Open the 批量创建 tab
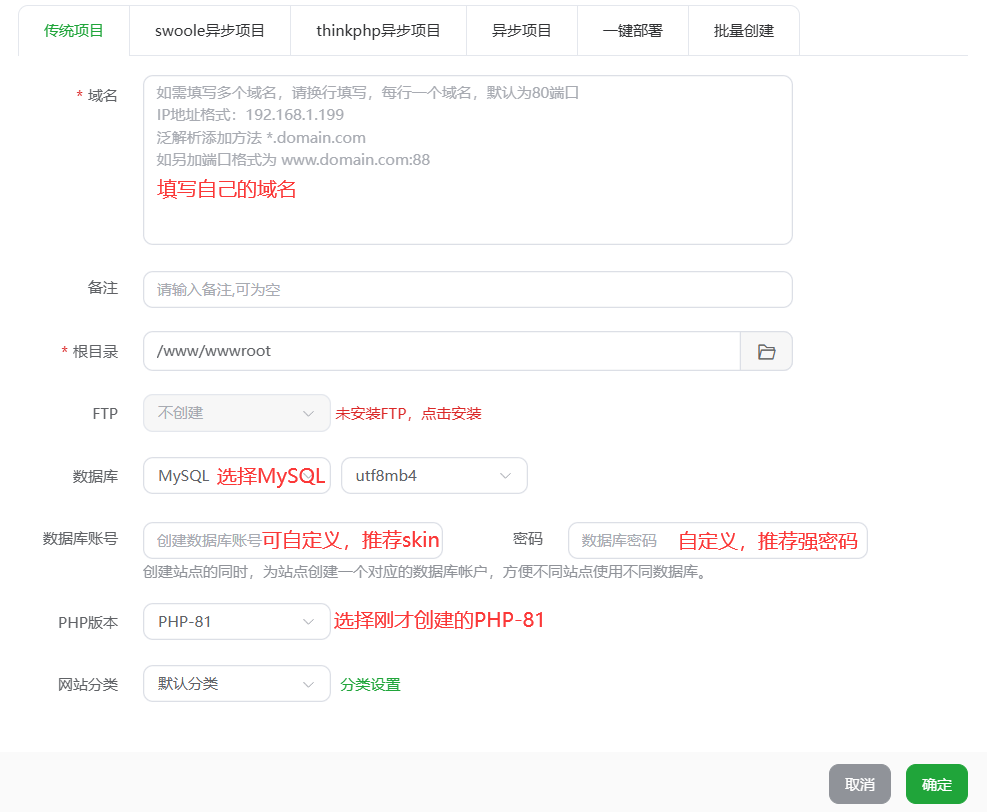The height and width of the screenshot is (812, 987). click(743, 30)
